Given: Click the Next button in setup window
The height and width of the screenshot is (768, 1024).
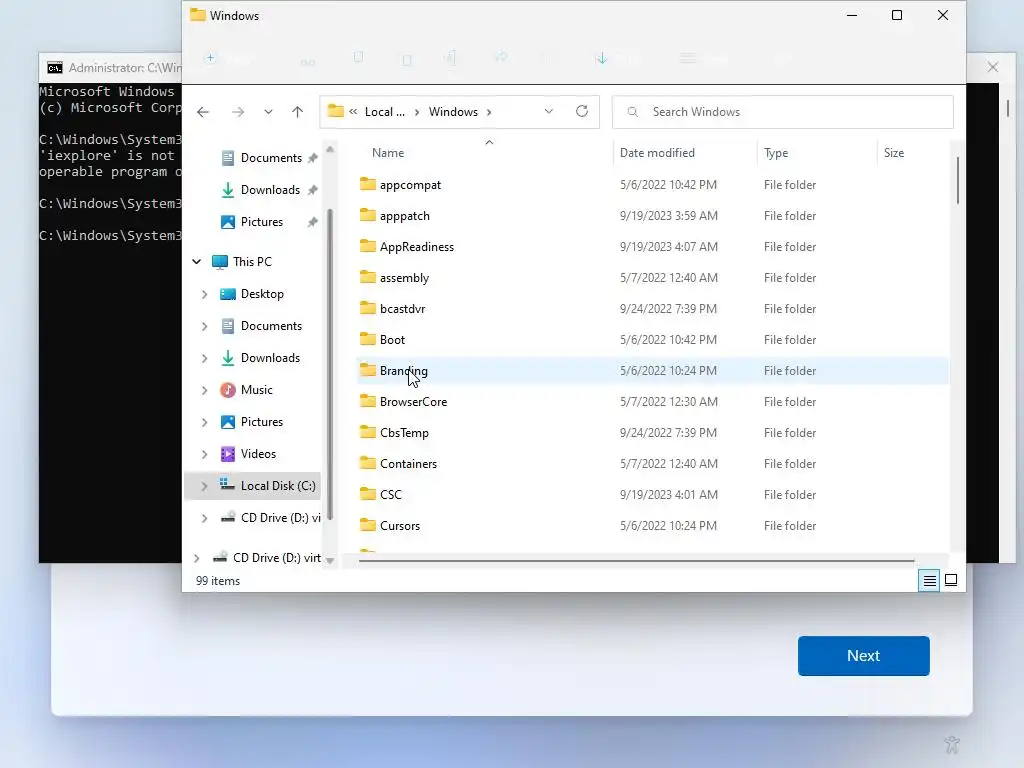Looking at the screenshot, I should click(863, 656).
